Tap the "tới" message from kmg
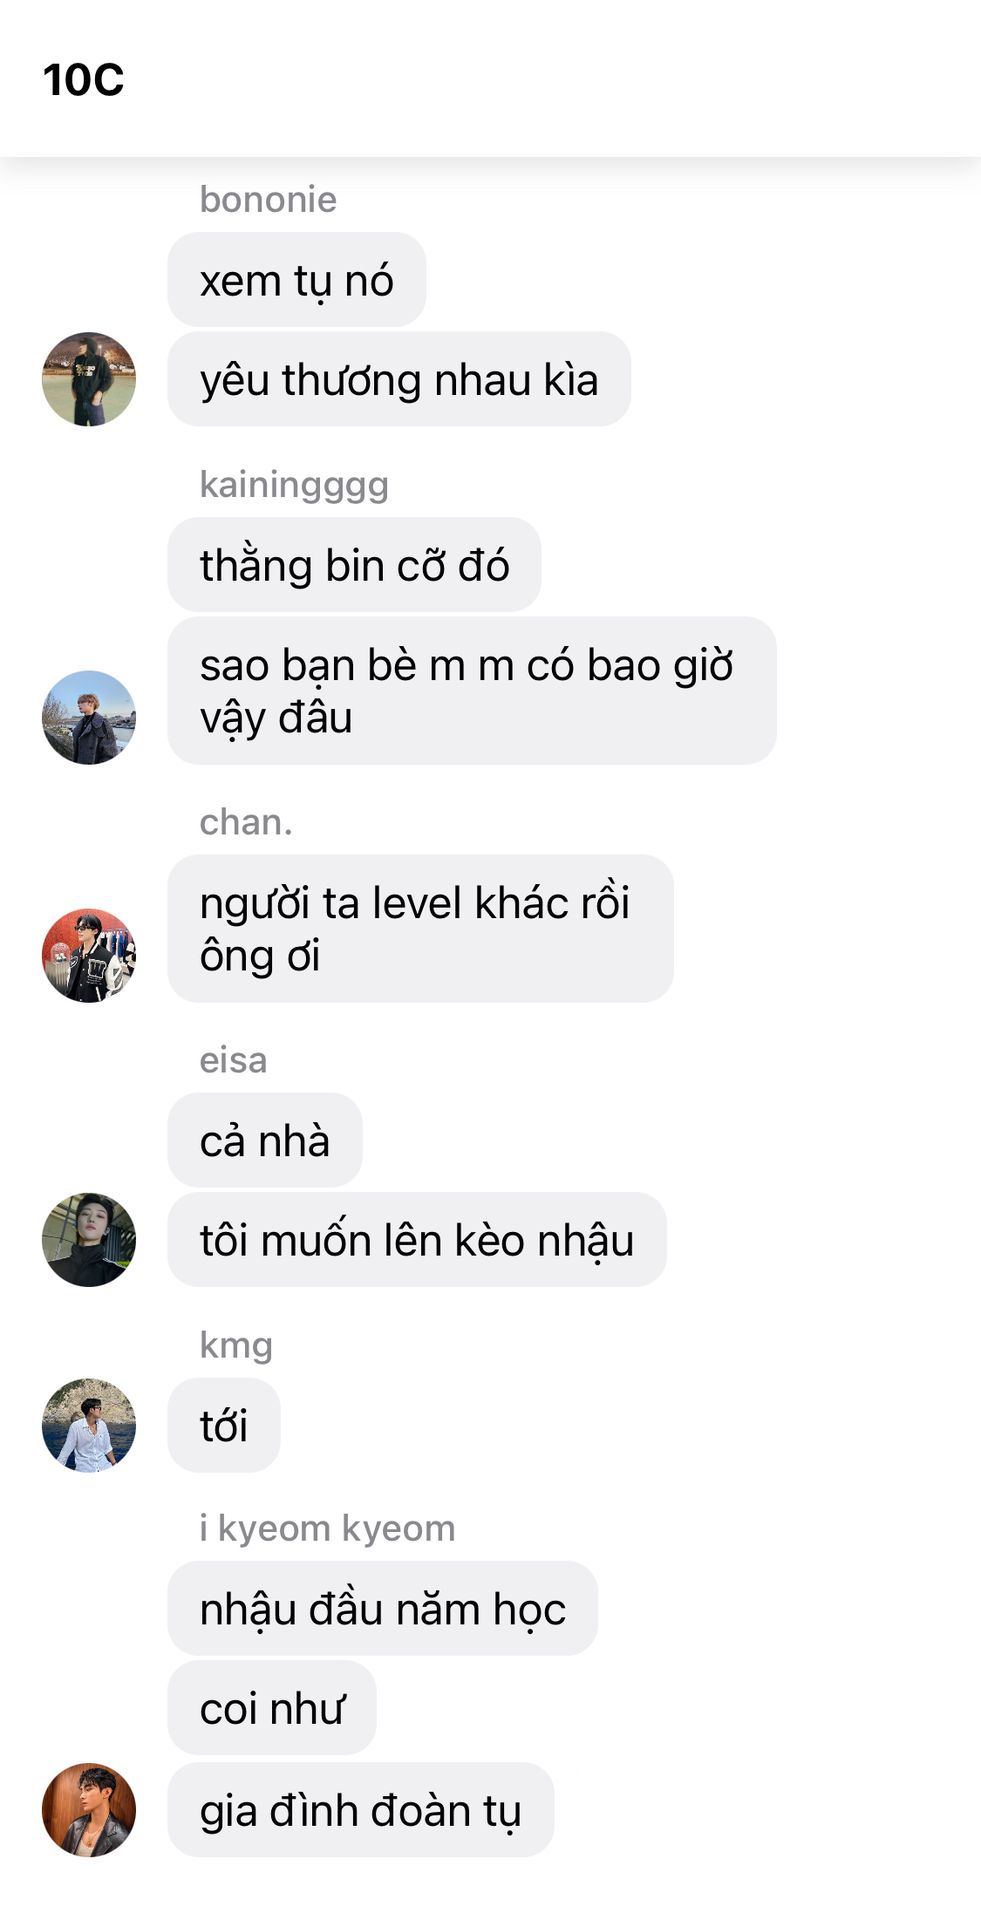The width and height of the screenshot is (981, 1920). pyautogui.click(x=224, y=1425)
